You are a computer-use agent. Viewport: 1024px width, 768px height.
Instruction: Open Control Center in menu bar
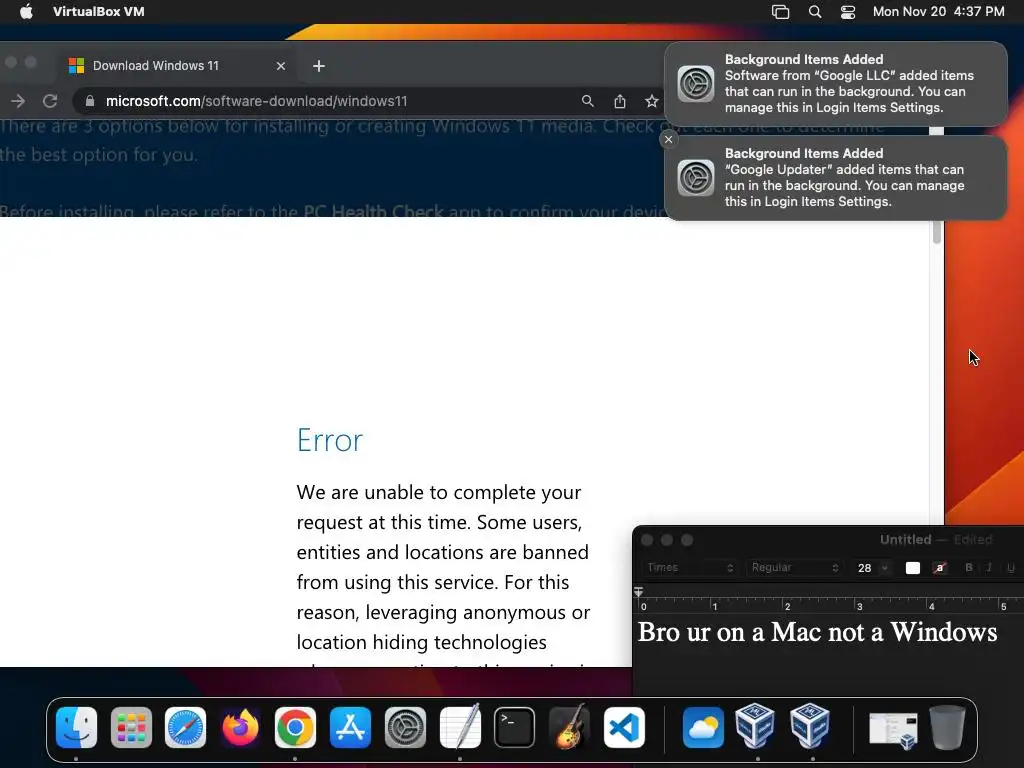(x=848, y=12)
